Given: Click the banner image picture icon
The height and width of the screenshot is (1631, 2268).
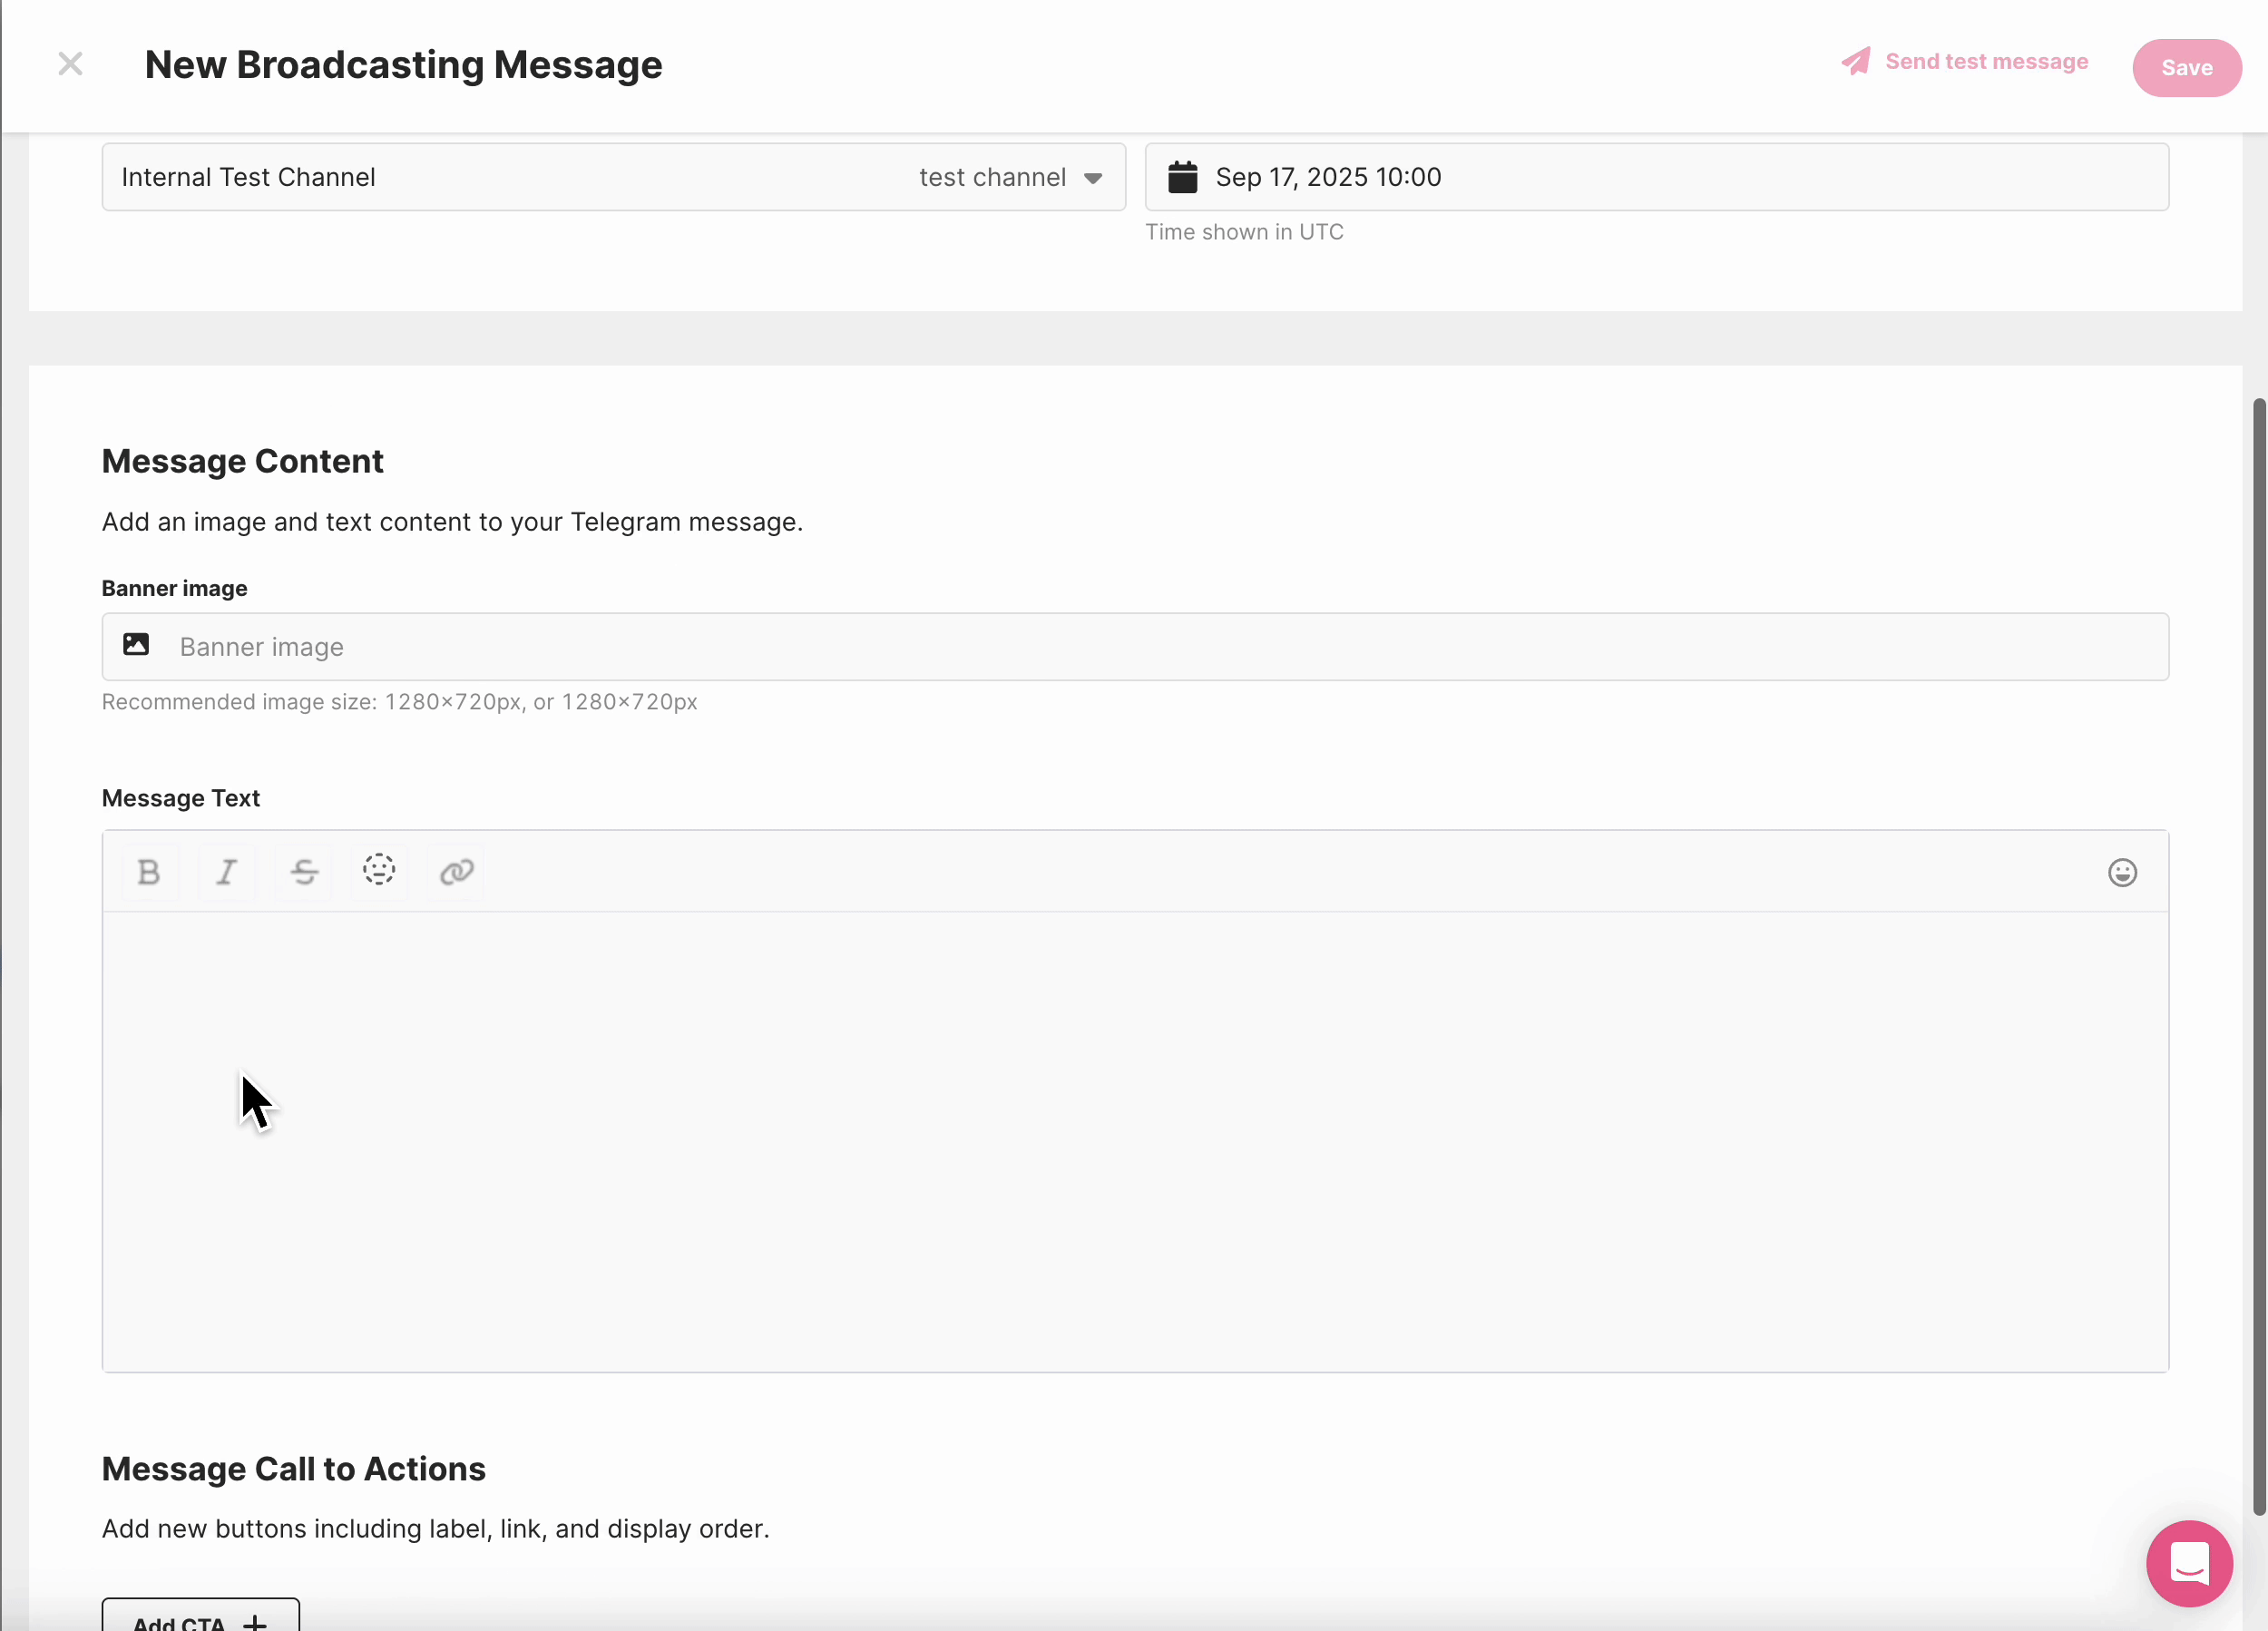Looking at the screenshot, I should (136, 645).
